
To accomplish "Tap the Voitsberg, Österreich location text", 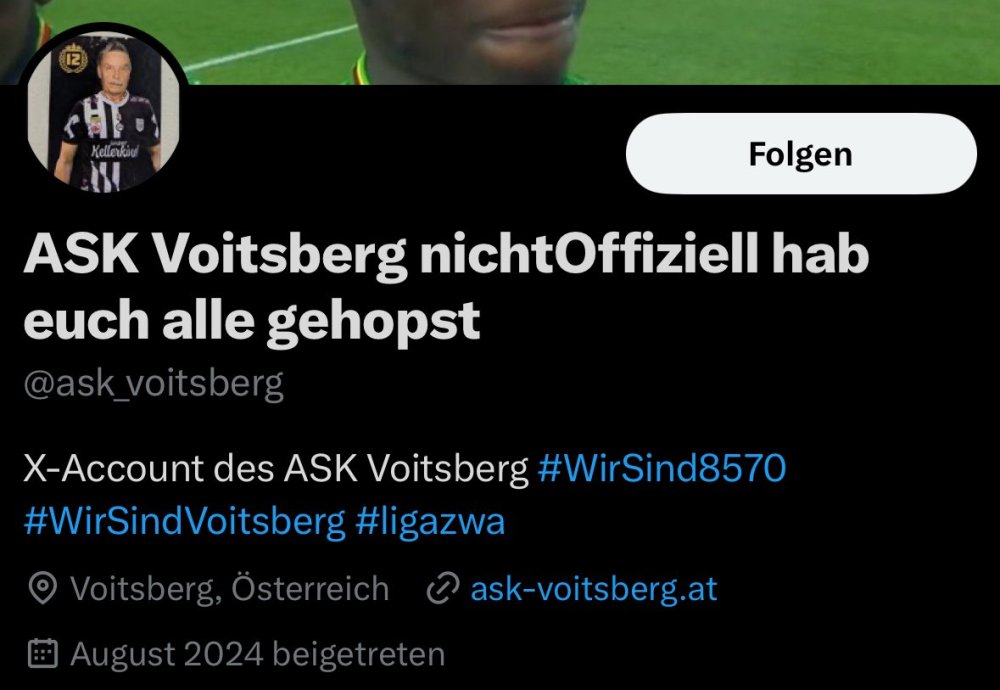I will pos(230,588).
